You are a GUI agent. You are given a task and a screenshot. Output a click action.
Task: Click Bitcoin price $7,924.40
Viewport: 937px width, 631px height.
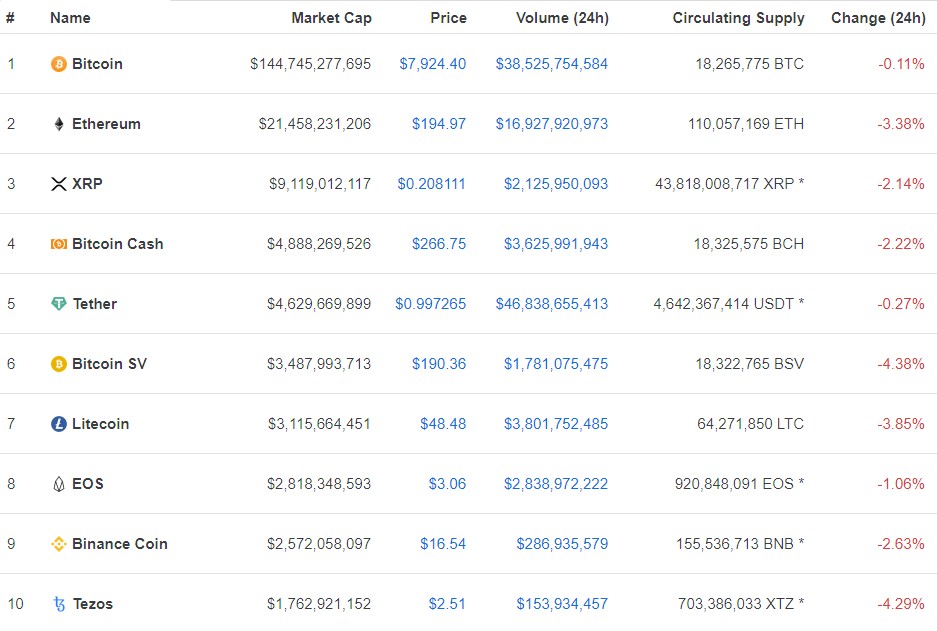(433, 64)
